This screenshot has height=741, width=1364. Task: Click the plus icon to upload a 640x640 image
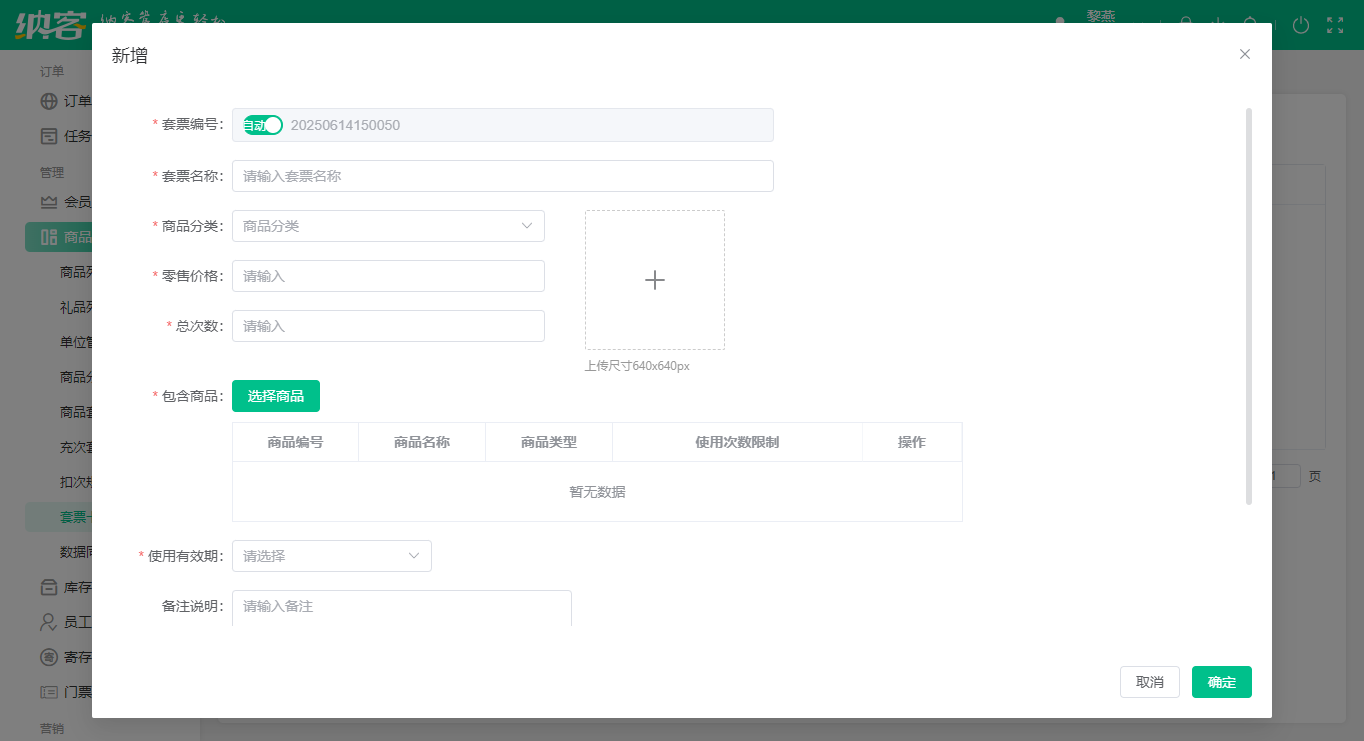[x=655, y=280]
